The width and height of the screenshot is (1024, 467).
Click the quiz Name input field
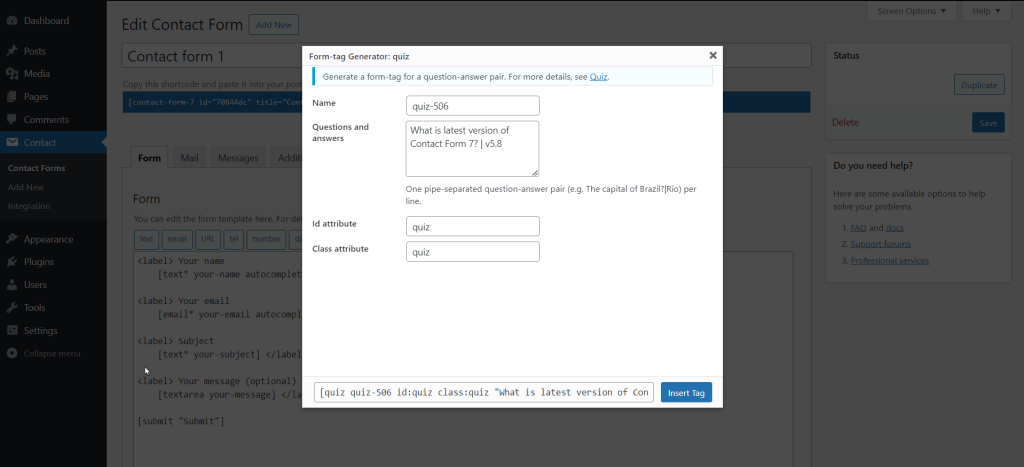click(x=473, y=105)
